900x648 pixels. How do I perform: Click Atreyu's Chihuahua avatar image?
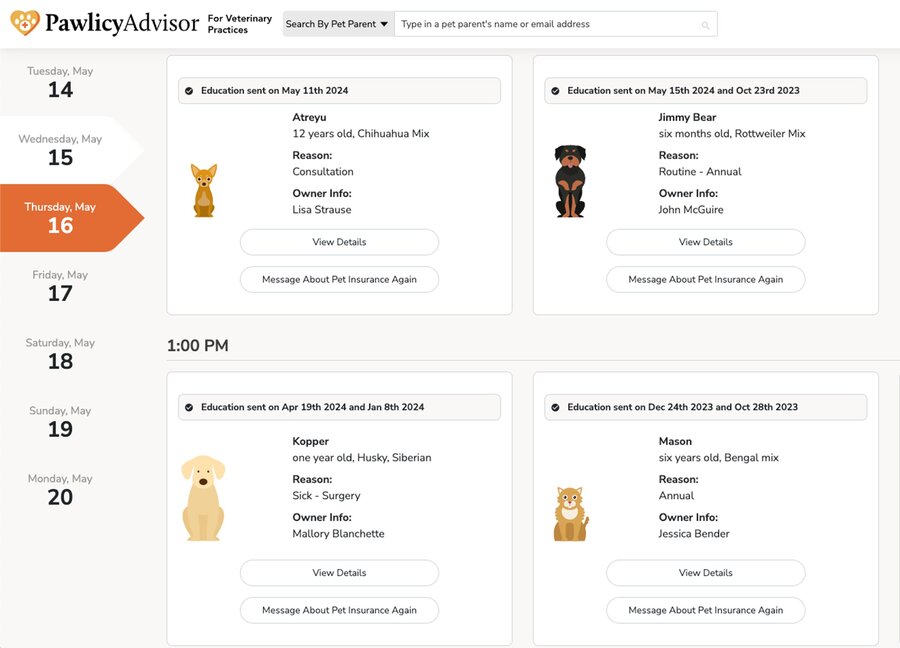point(204,191)
